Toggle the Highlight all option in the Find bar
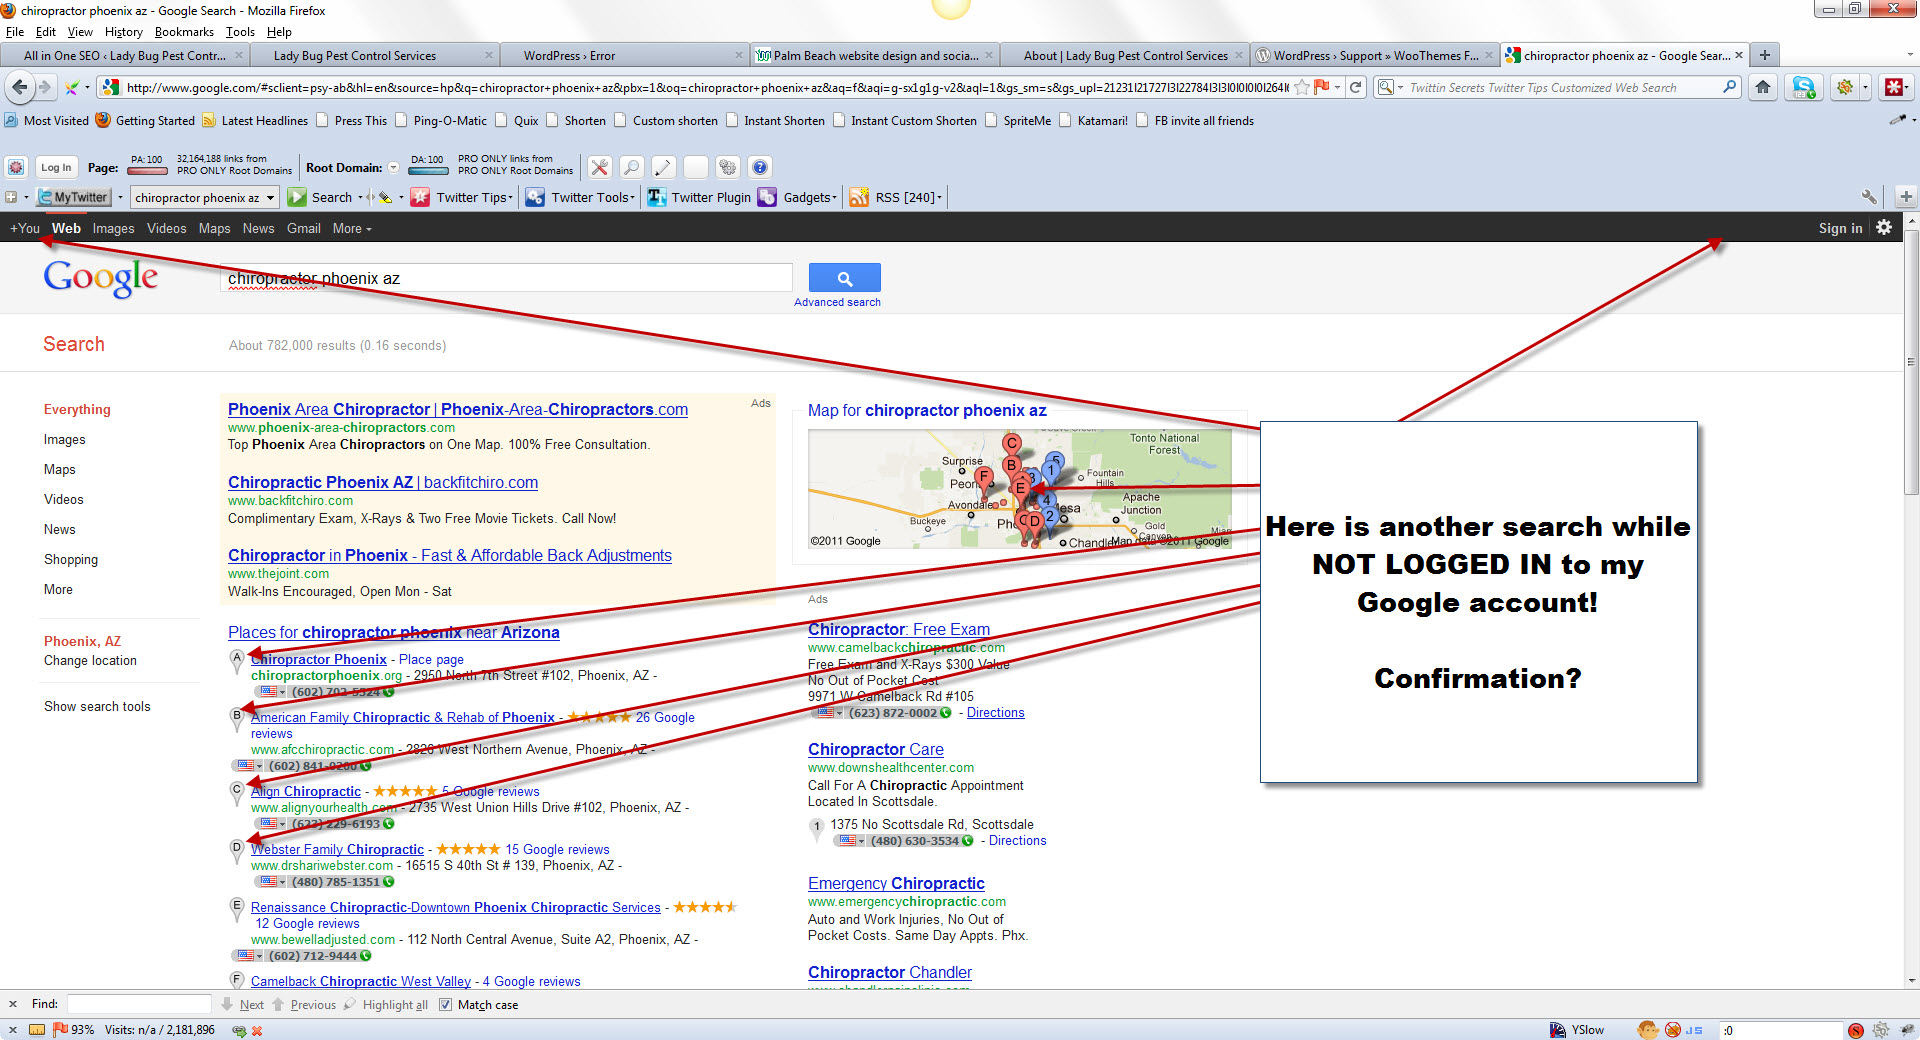Screen dimensions: 1920x1040 pos(386,1004)
